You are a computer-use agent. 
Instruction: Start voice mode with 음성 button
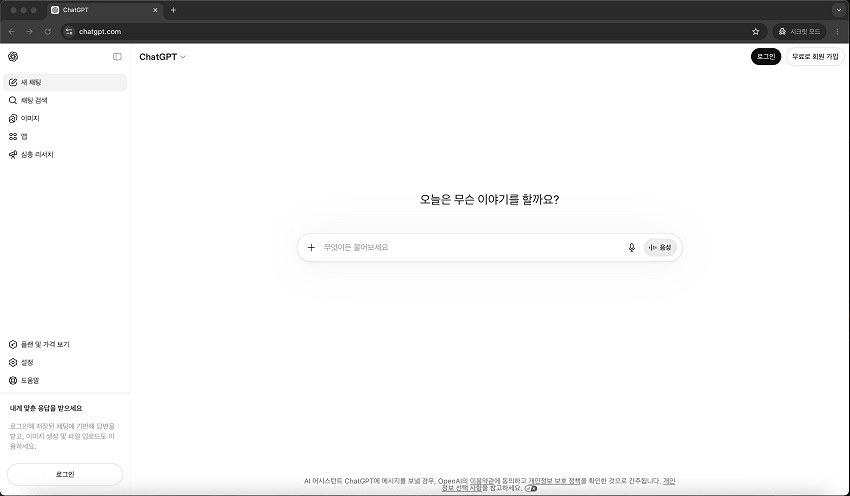pyautogui.click(x=660, y=247)
